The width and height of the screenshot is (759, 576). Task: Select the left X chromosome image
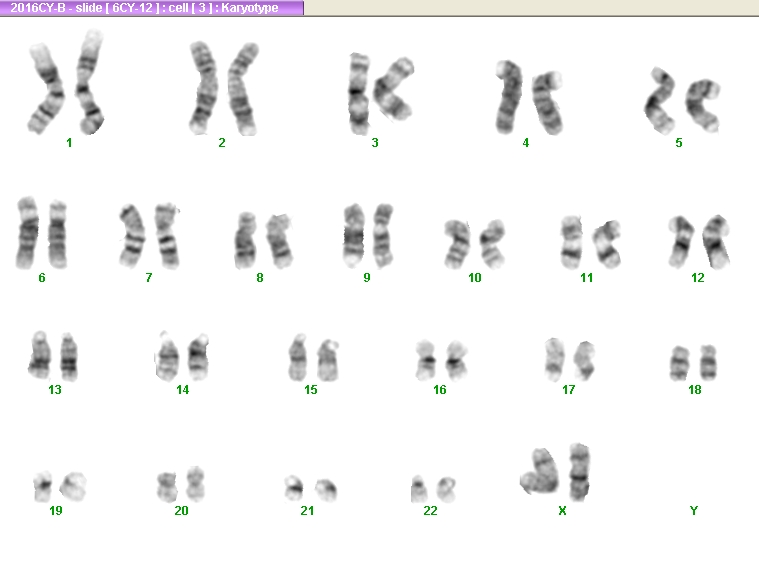pyautogui.click(x=540, y=471)
